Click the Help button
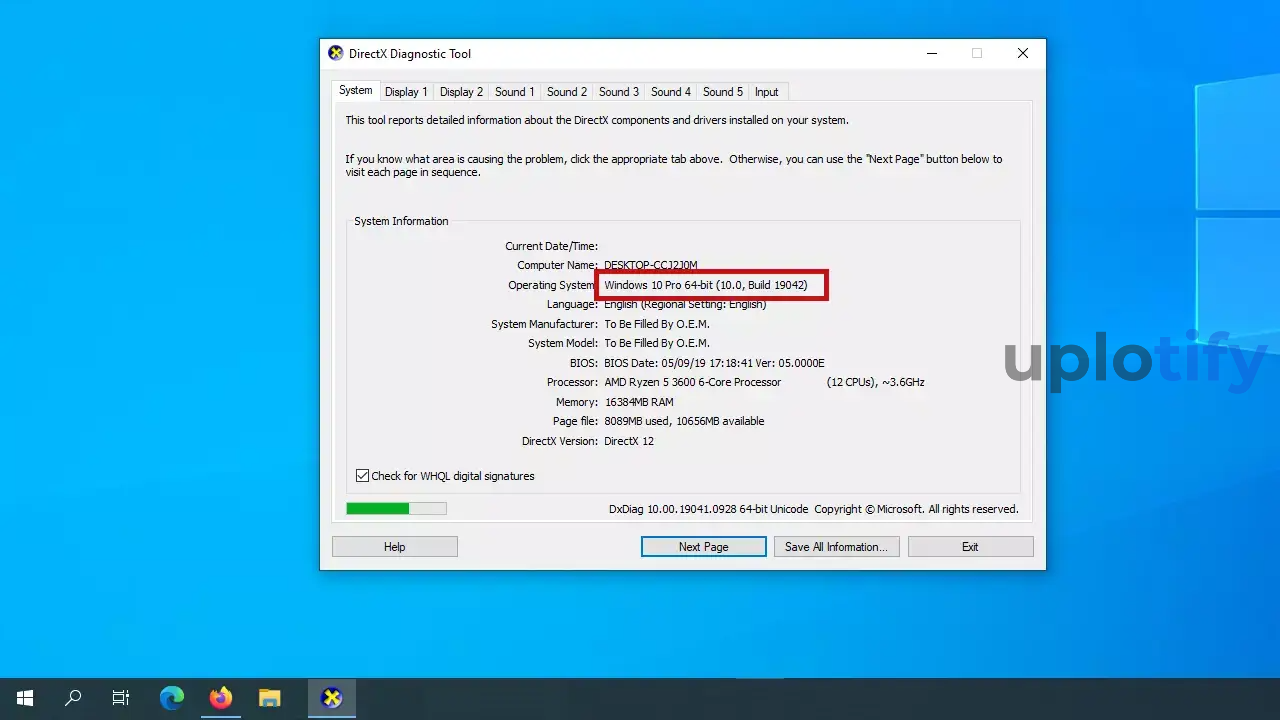The width and height of the screenshot is (1280, 720). [395, 547]
